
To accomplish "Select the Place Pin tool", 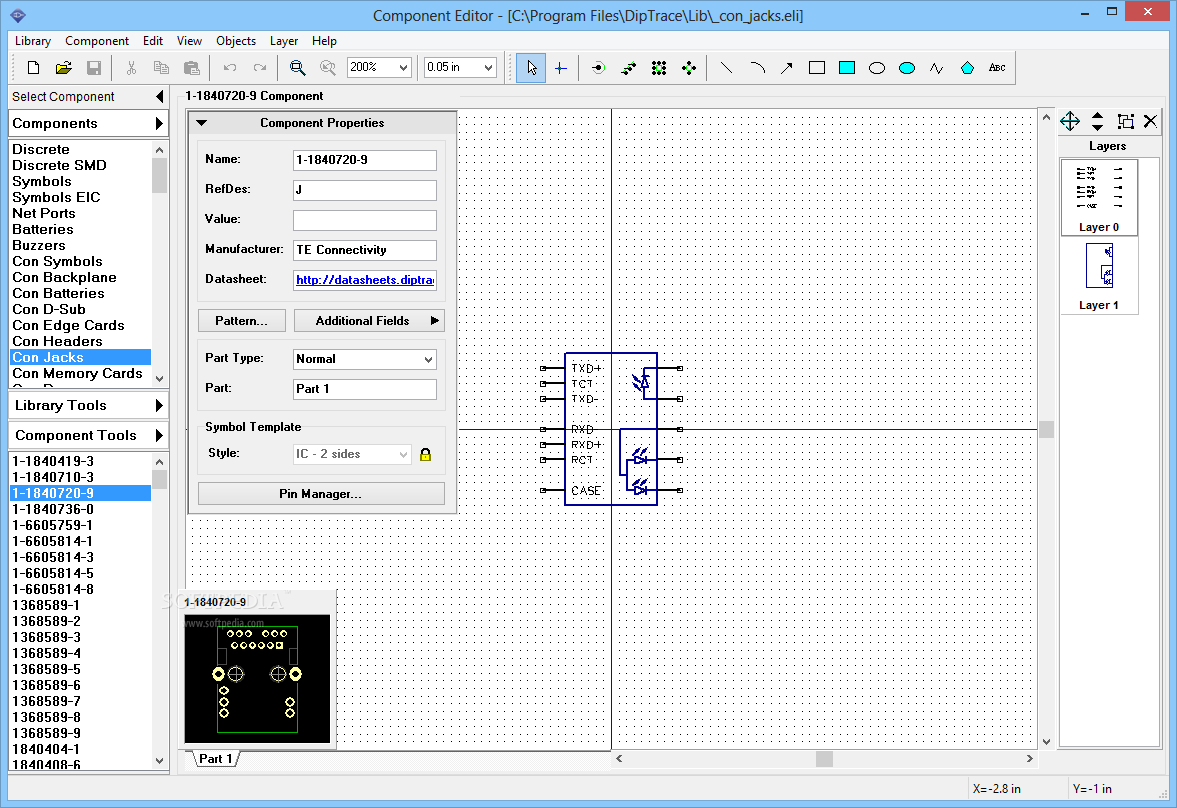I will coord(598,68).
